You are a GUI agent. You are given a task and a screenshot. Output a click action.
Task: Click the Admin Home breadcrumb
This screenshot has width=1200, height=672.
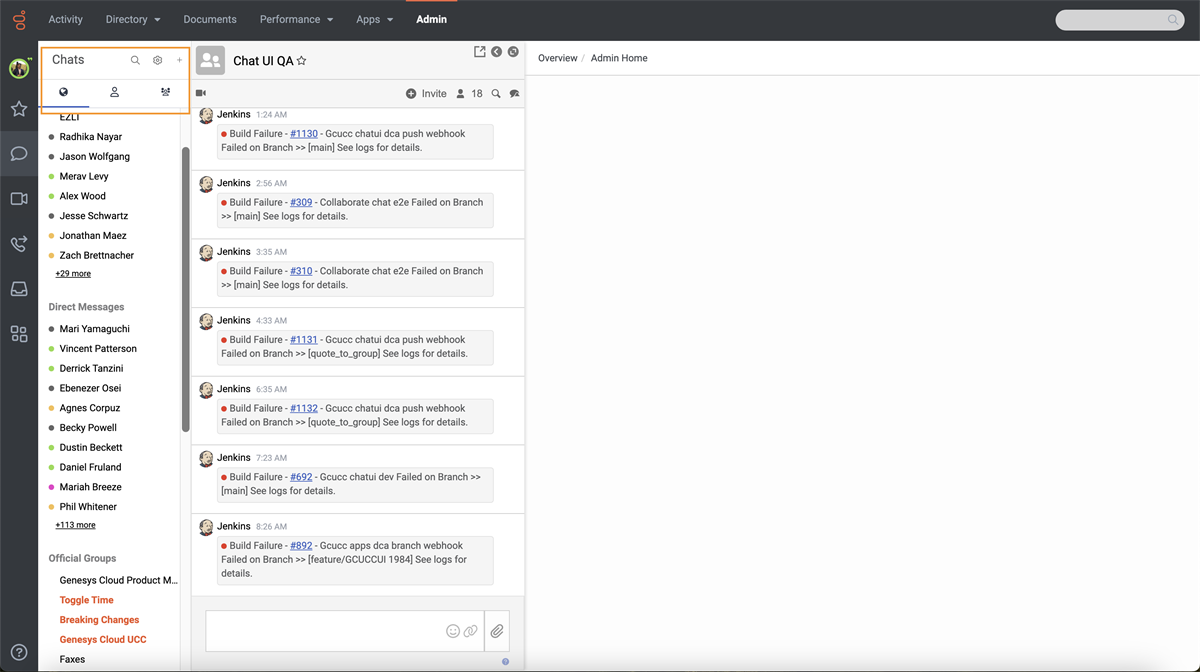(x=619, y=58)
